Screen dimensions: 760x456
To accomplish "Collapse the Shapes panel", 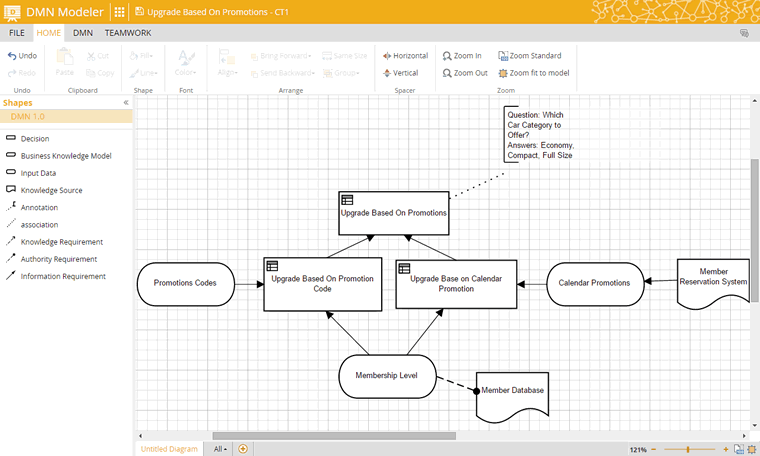I will [x=126, y=102].
